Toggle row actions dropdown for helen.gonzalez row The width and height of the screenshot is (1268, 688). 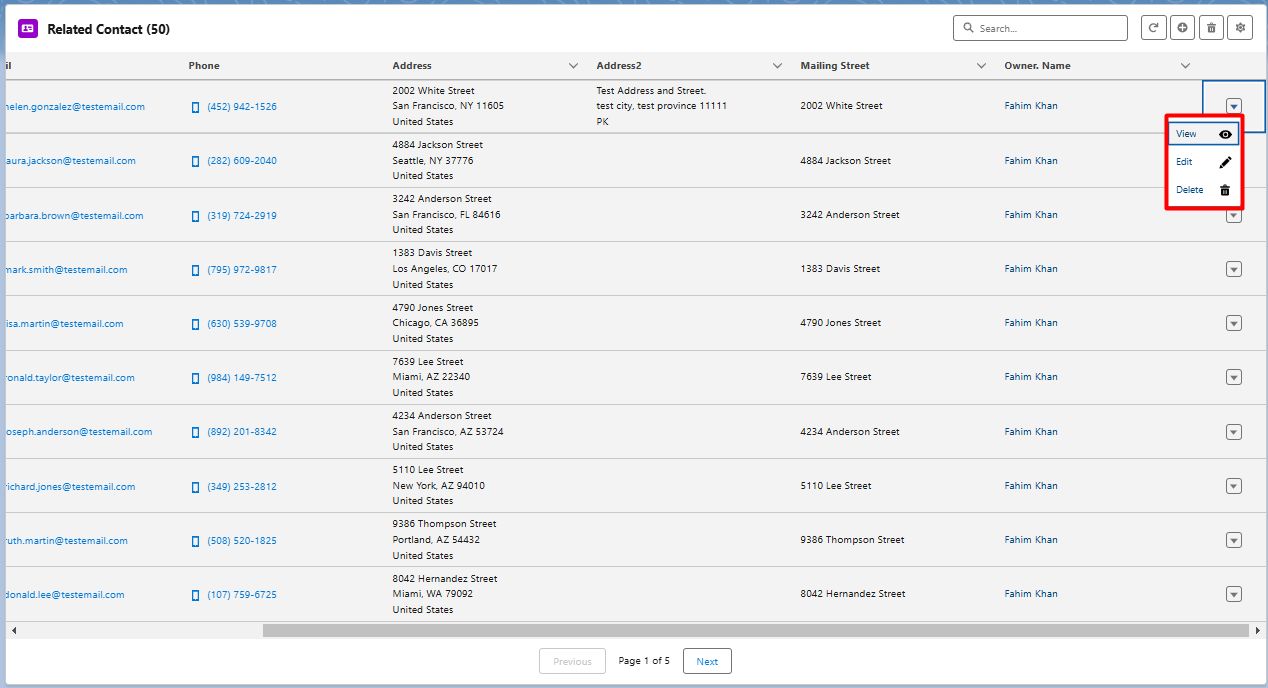tap(1234, 106)
